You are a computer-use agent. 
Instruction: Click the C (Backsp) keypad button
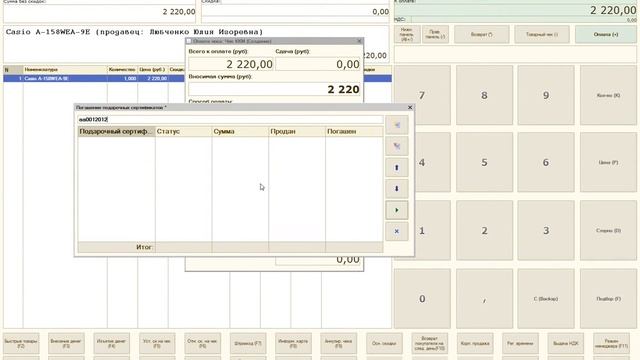tap(546, 299)
